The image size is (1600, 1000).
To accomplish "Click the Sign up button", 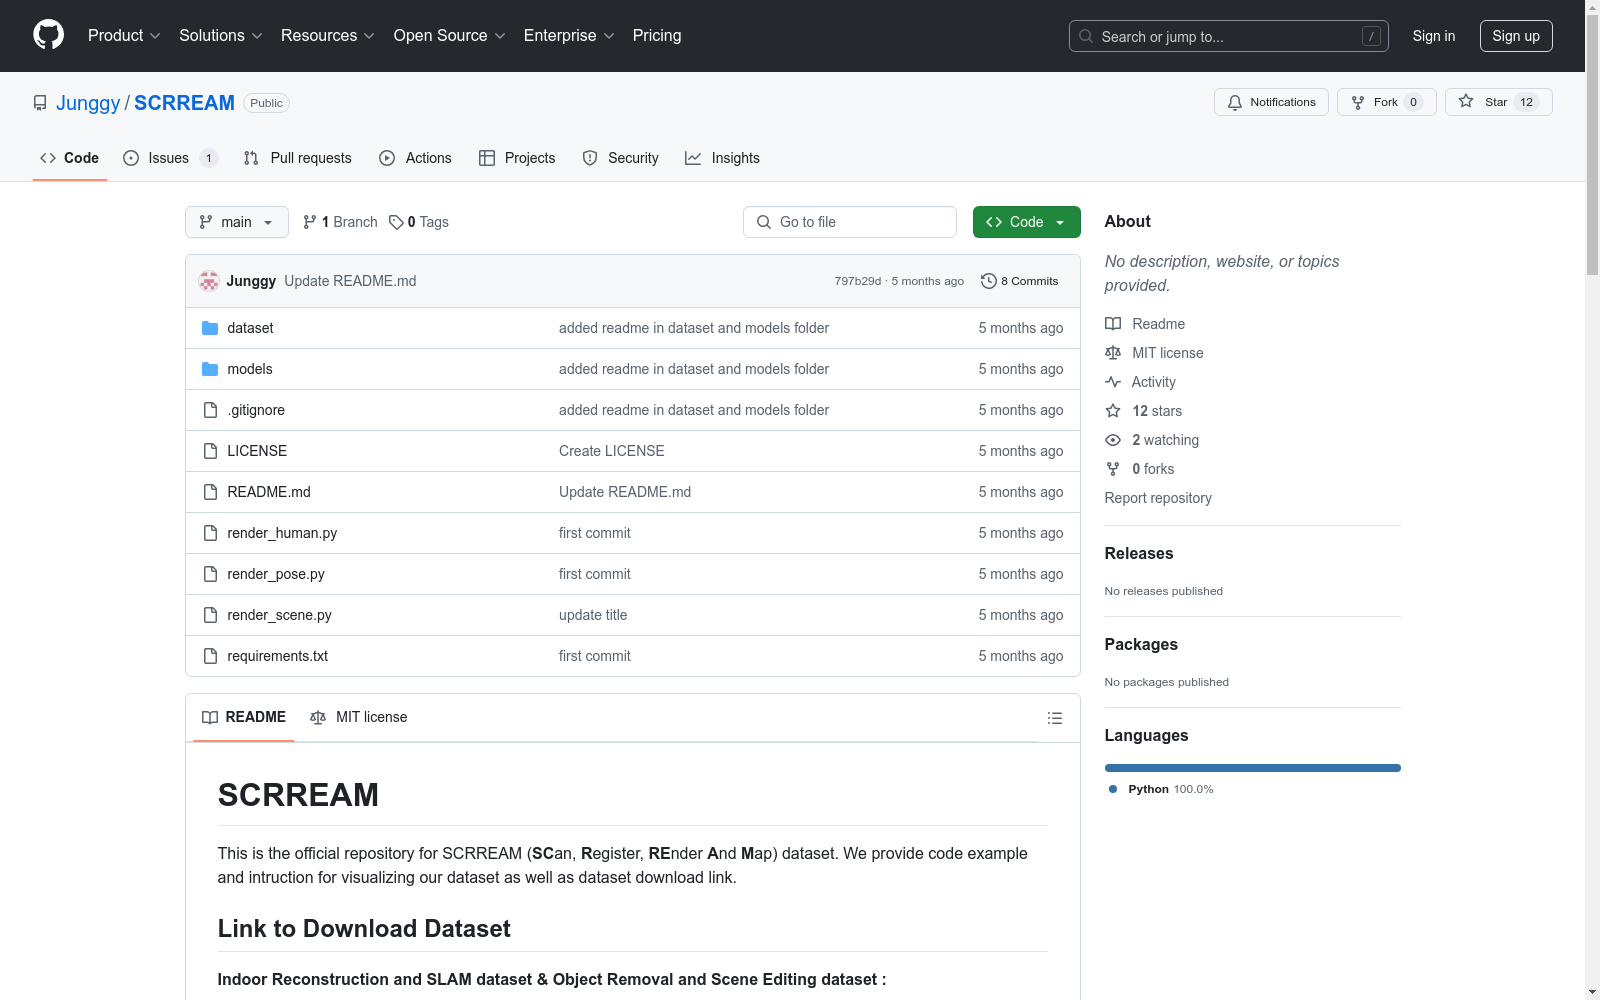I will coord(1516,36).
